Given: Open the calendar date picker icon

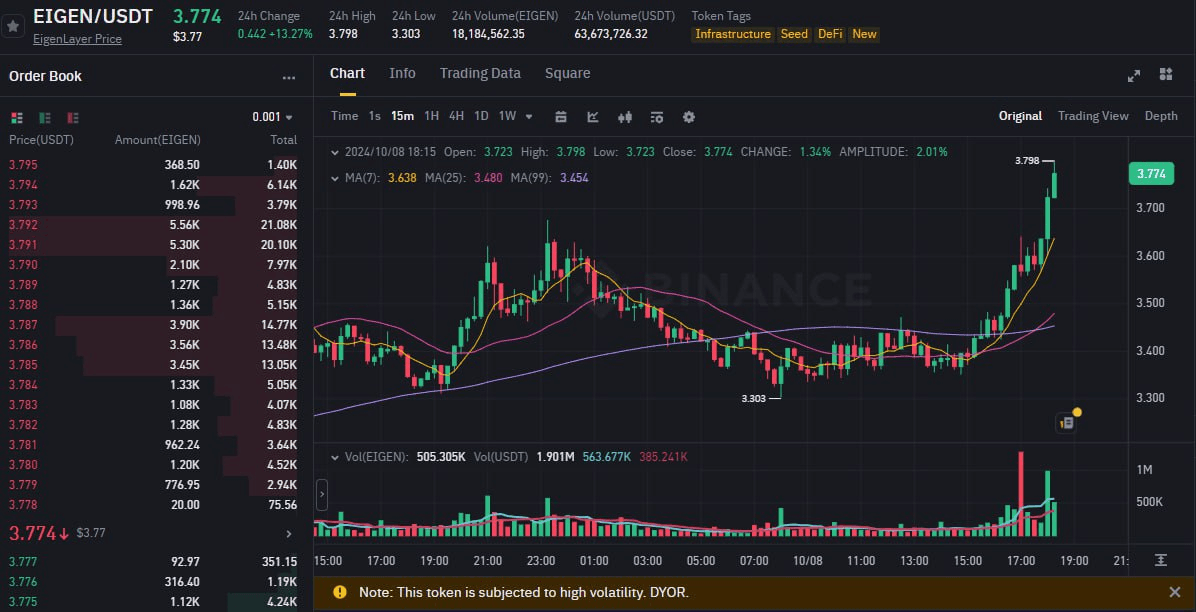Looking at the screenshot, I should click(x=561, y=117).
